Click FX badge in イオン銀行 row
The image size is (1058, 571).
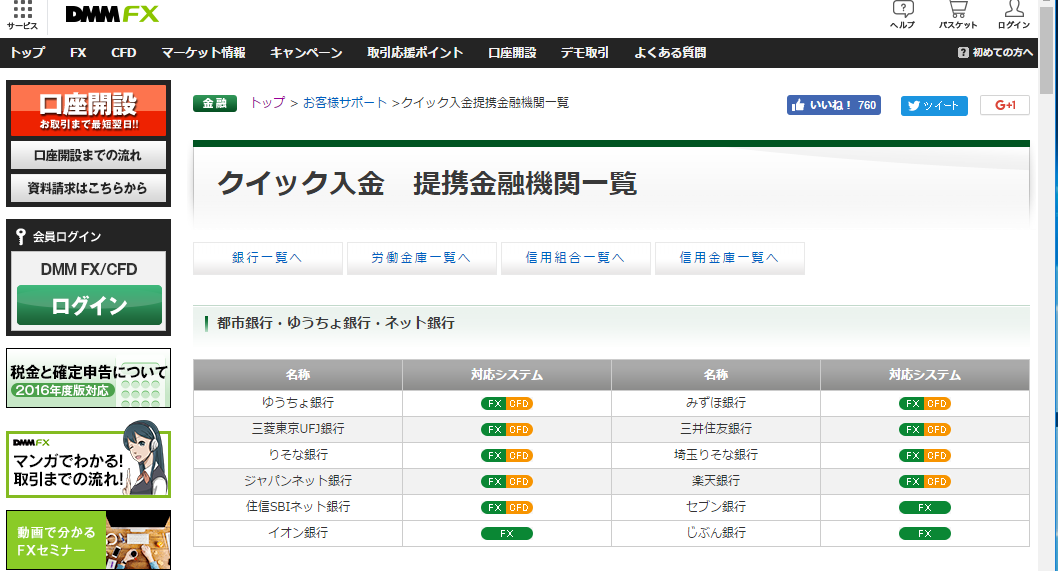tap(507, 533)
